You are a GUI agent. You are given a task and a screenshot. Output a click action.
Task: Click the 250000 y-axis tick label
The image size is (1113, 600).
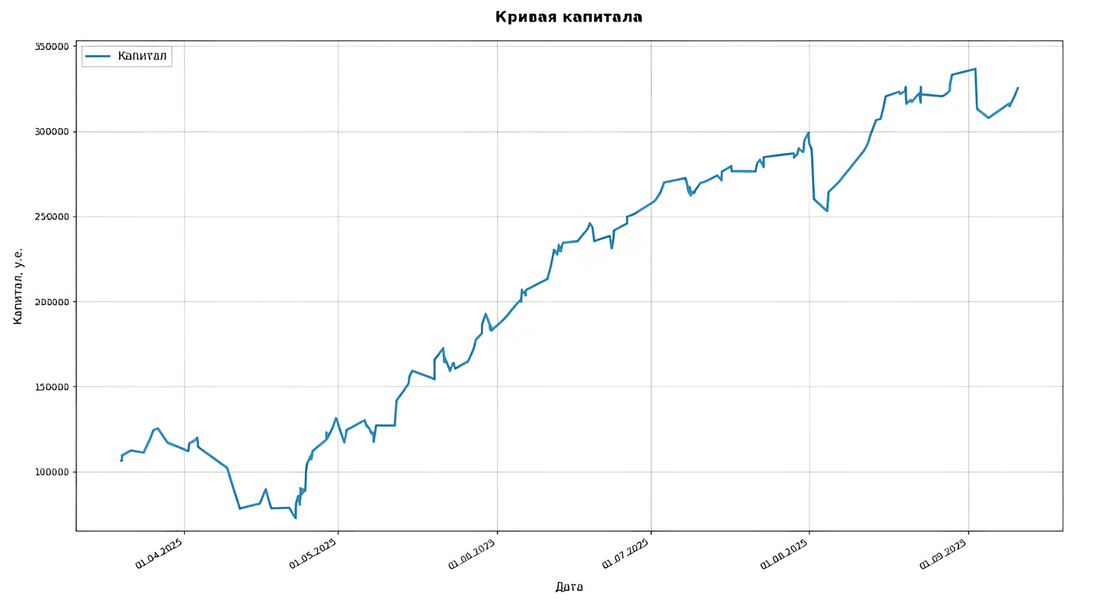(x=49, y=217)
